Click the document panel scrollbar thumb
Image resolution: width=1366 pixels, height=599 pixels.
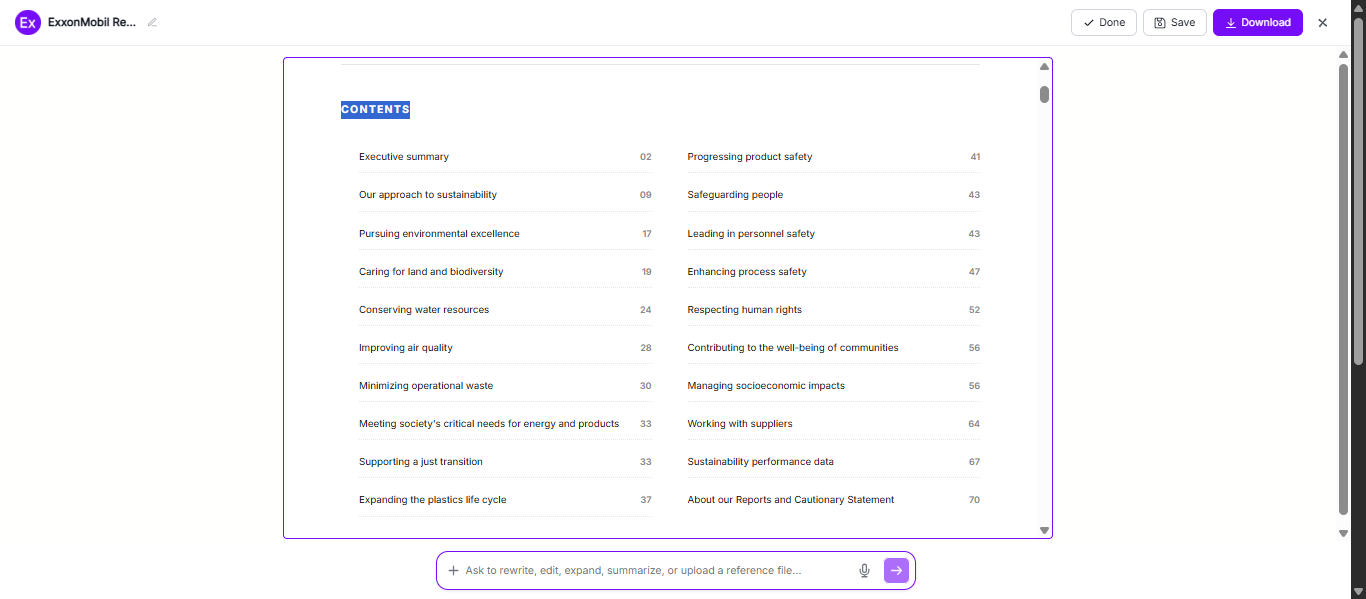[1044, 94]
